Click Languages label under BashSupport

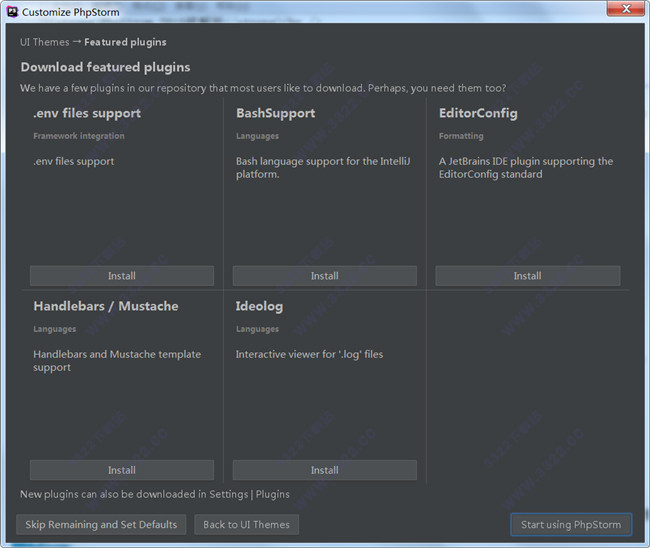point(257,136)
